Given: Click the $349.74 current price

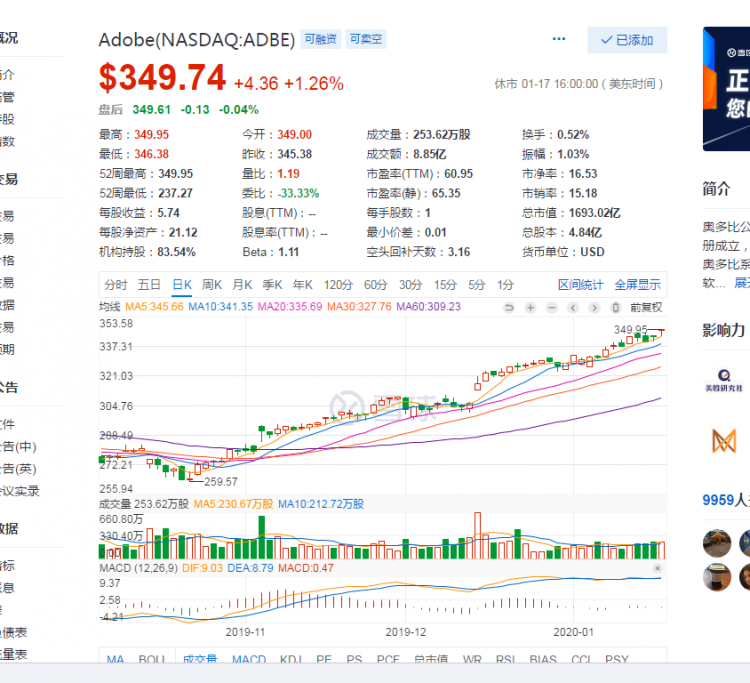Looking at the screenshot, I should [x=162, y=77].
